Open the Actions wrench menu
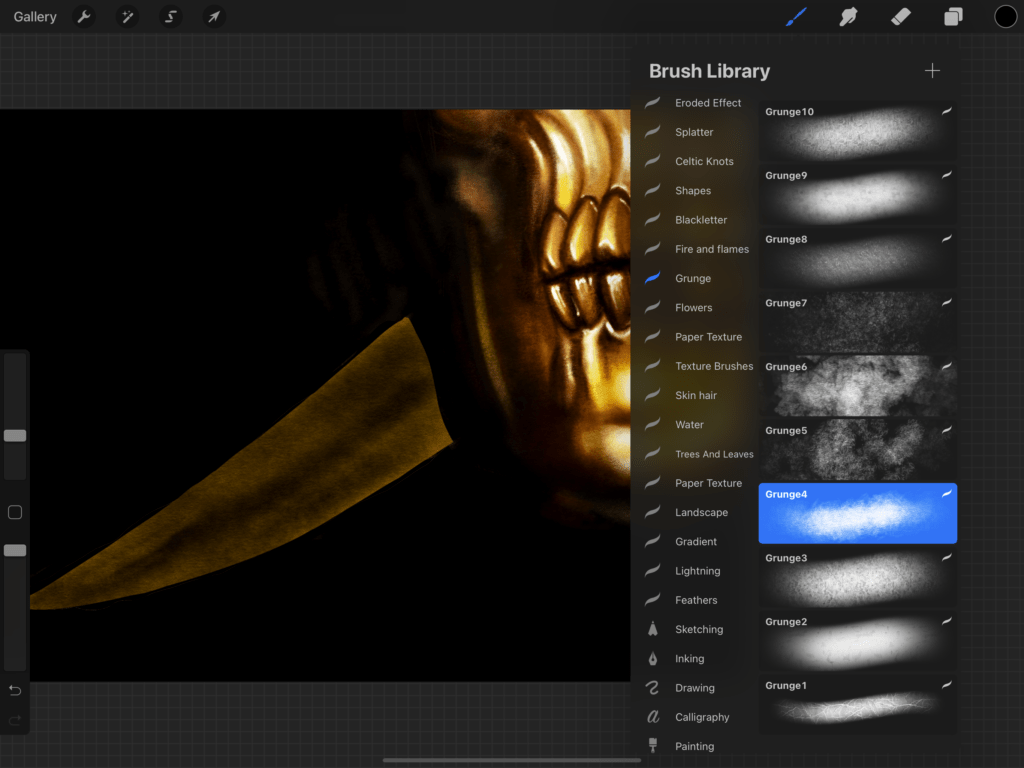This screenshot has width=1024, height=768. (x=84, y=17)
